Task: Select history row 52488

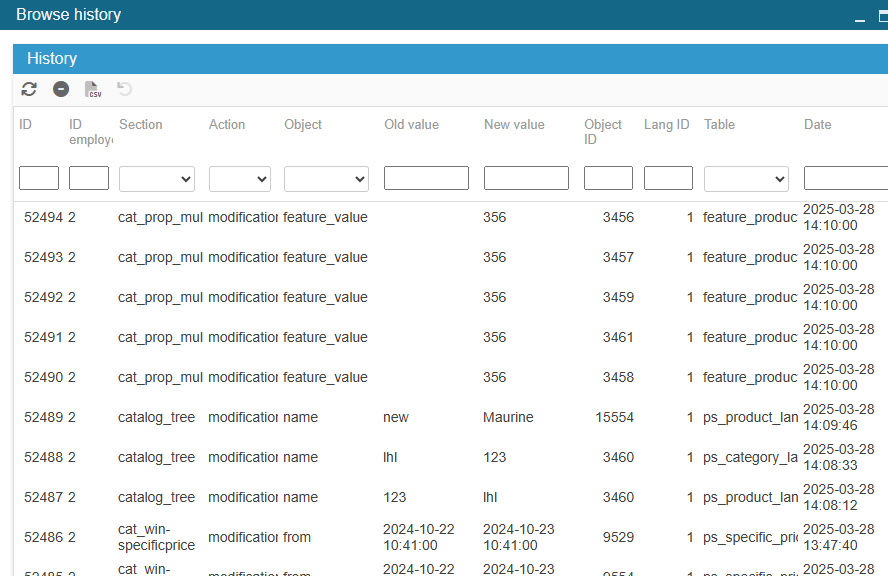Action: [450, 458]
